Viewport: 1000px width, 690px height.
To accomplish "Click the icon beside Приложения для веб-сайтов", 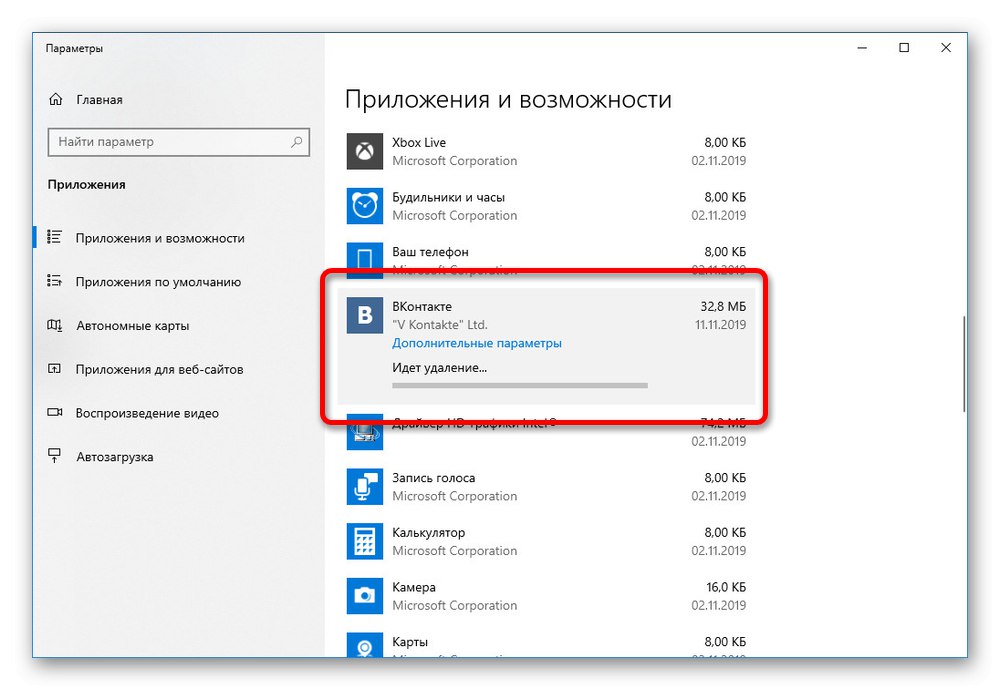I will pos(55,369).
